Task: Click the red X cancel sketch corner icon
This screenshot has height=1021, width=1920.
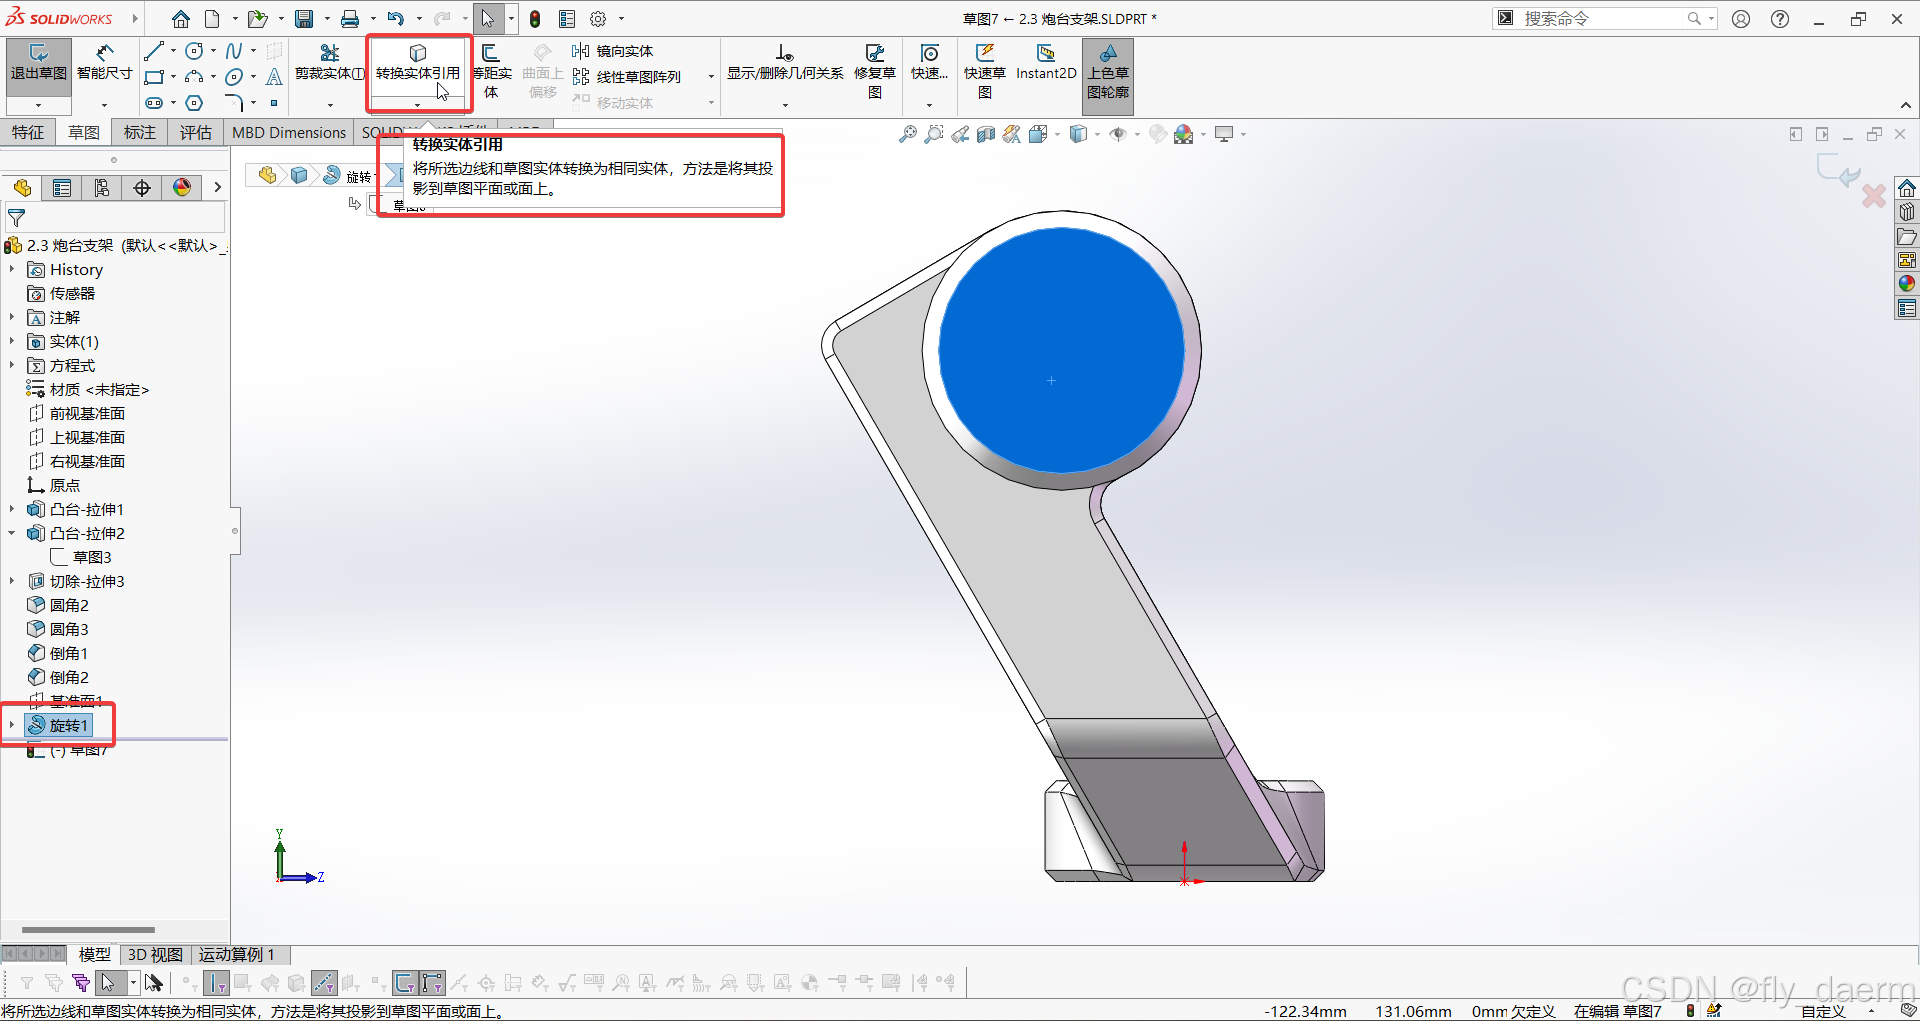Action: (1873, 195)
